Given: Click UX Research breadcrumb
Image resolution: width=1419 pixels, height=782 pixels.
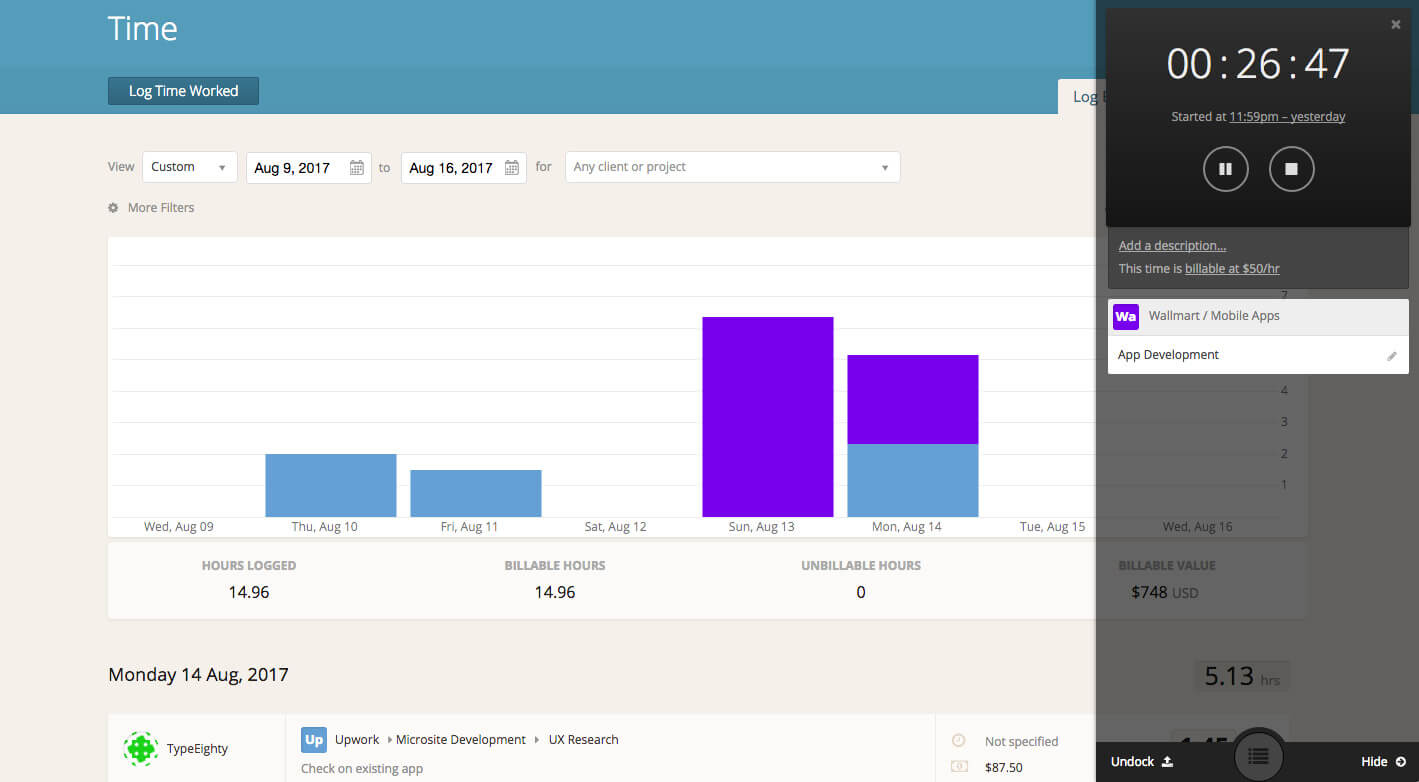Looking at the screenshot, I should point(583,740).
